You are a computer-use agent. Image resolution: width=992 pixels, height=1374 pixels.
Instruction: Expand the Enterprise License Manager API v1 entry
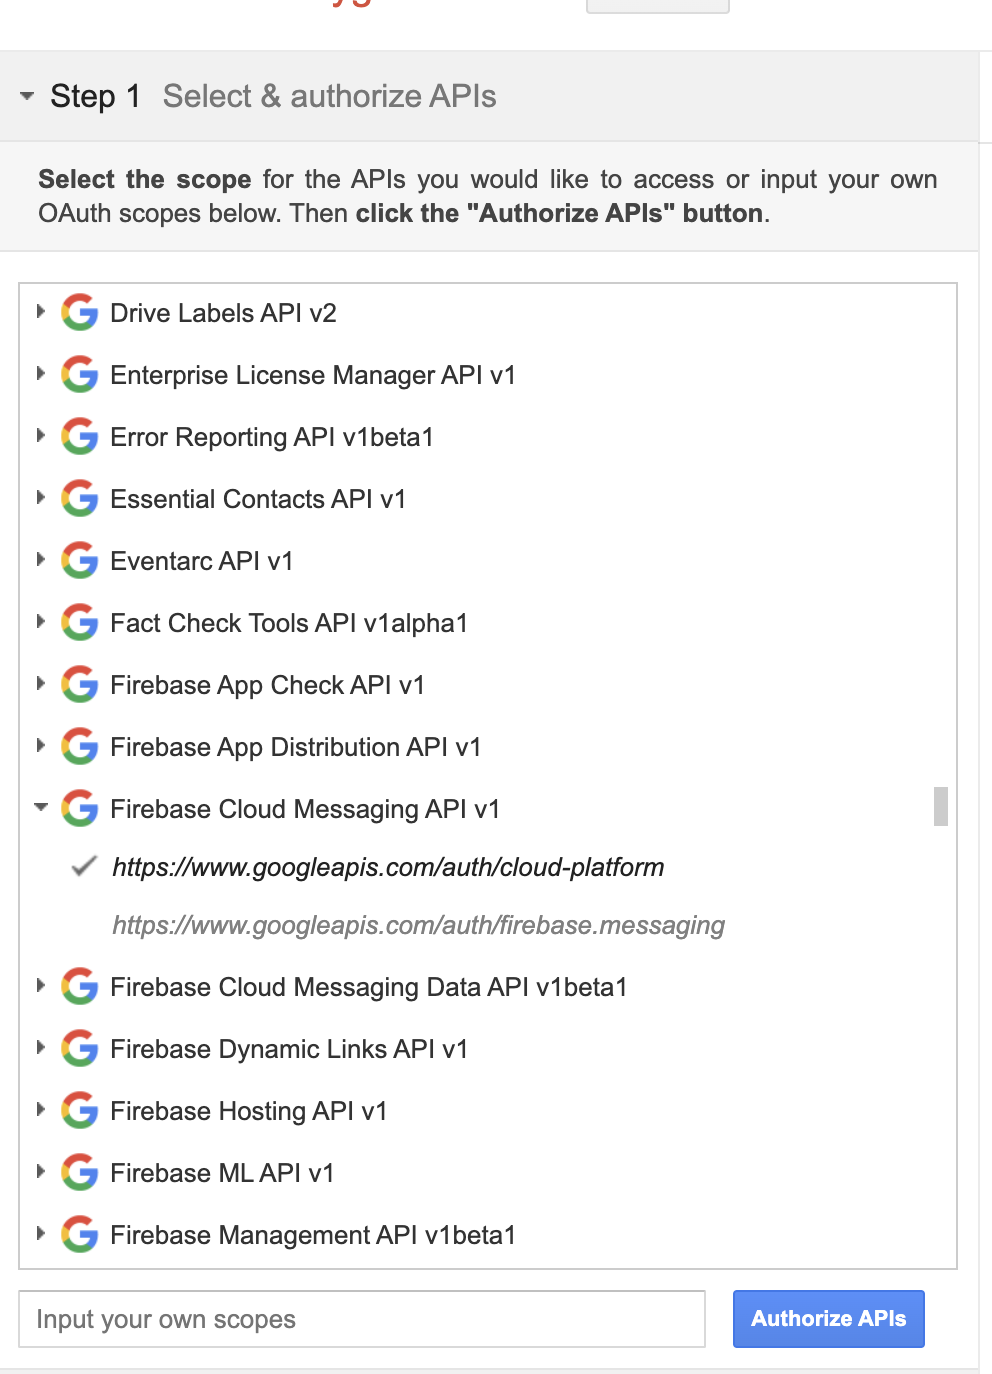click(40, 375)
